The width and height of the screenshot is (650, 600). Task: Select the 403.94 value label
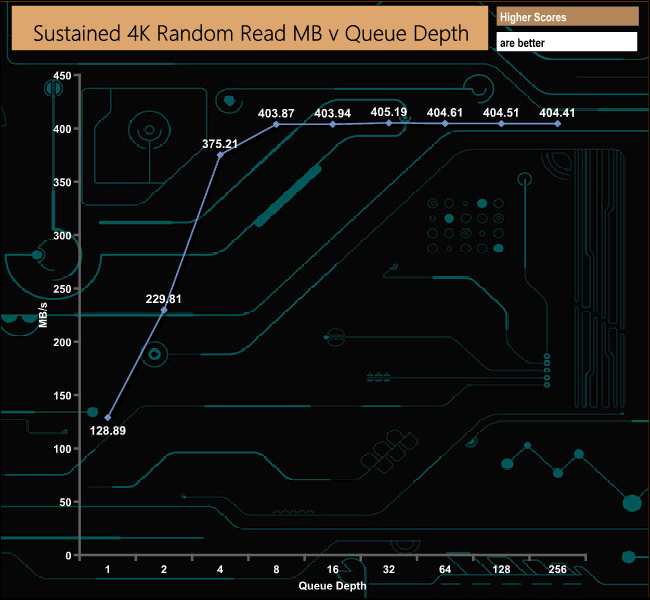pyautogui.click(x=333, y=113)
